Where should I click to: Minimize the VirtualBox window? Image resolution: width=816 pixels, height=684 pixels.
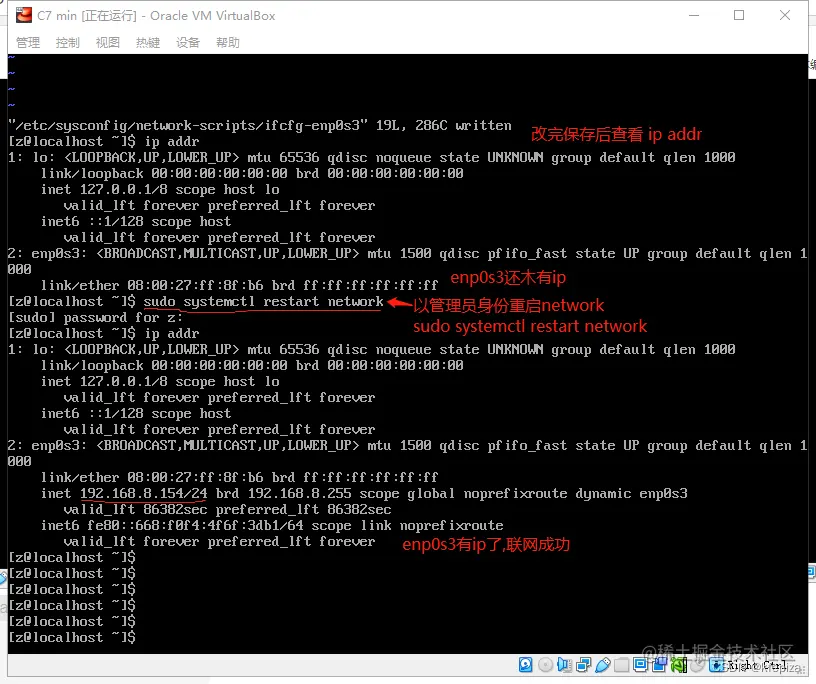tap(694, 16)
